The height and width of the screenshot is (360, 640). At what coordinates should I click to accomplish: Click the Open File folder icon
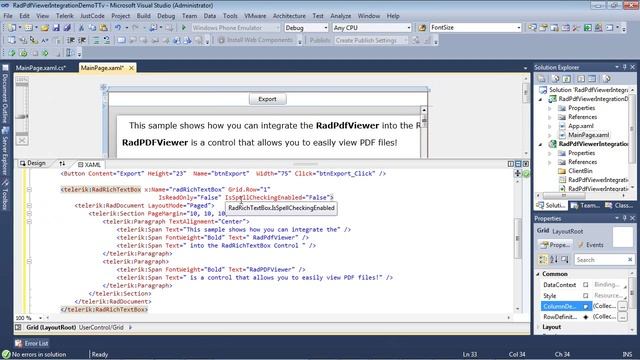tap(45, 28)
